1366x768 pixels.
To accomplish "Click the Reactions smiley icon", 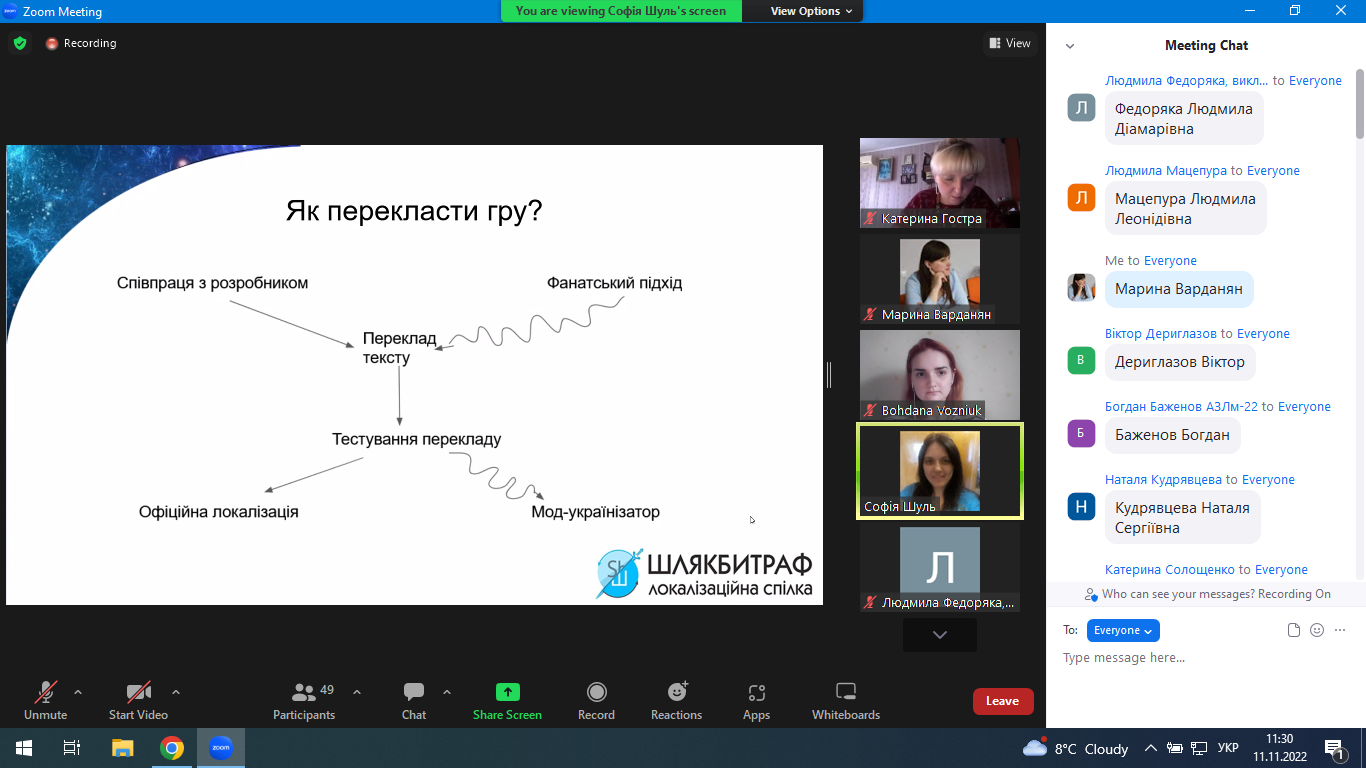I will point(677,692).
